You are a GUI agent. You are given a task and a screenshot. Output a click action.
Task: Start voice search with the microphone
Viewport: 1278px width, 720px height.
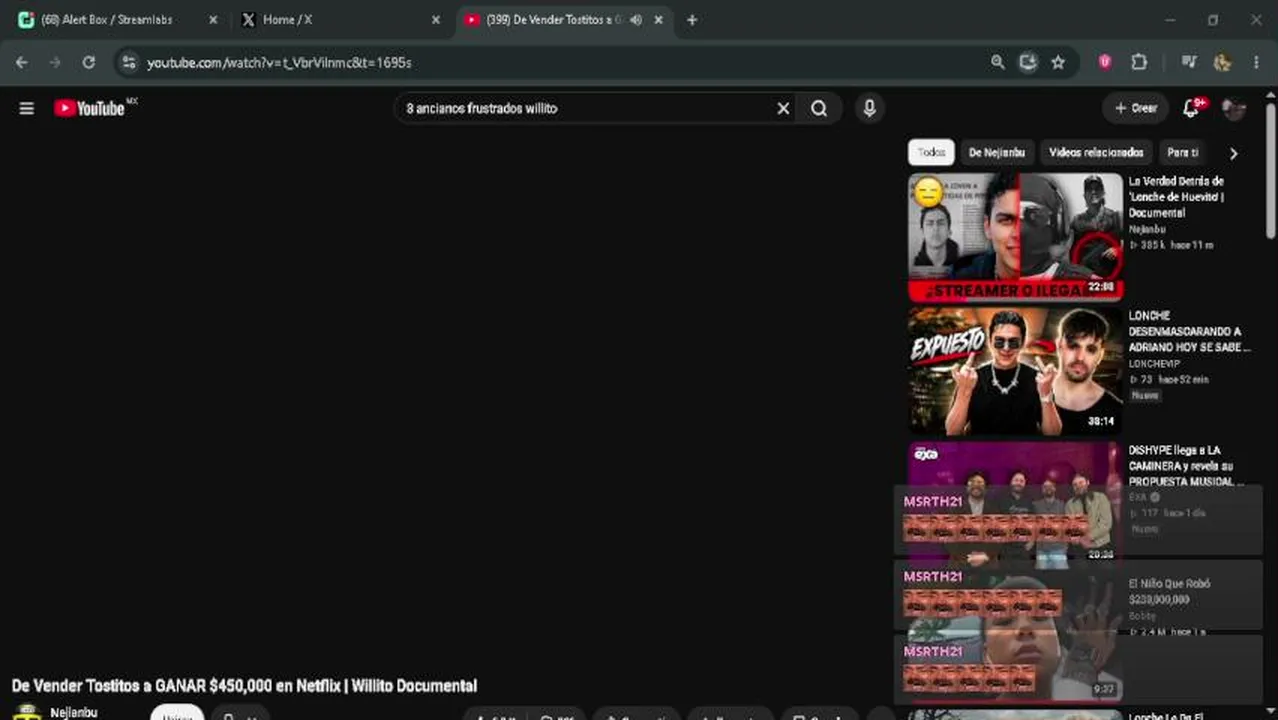(x=869, y=108)
